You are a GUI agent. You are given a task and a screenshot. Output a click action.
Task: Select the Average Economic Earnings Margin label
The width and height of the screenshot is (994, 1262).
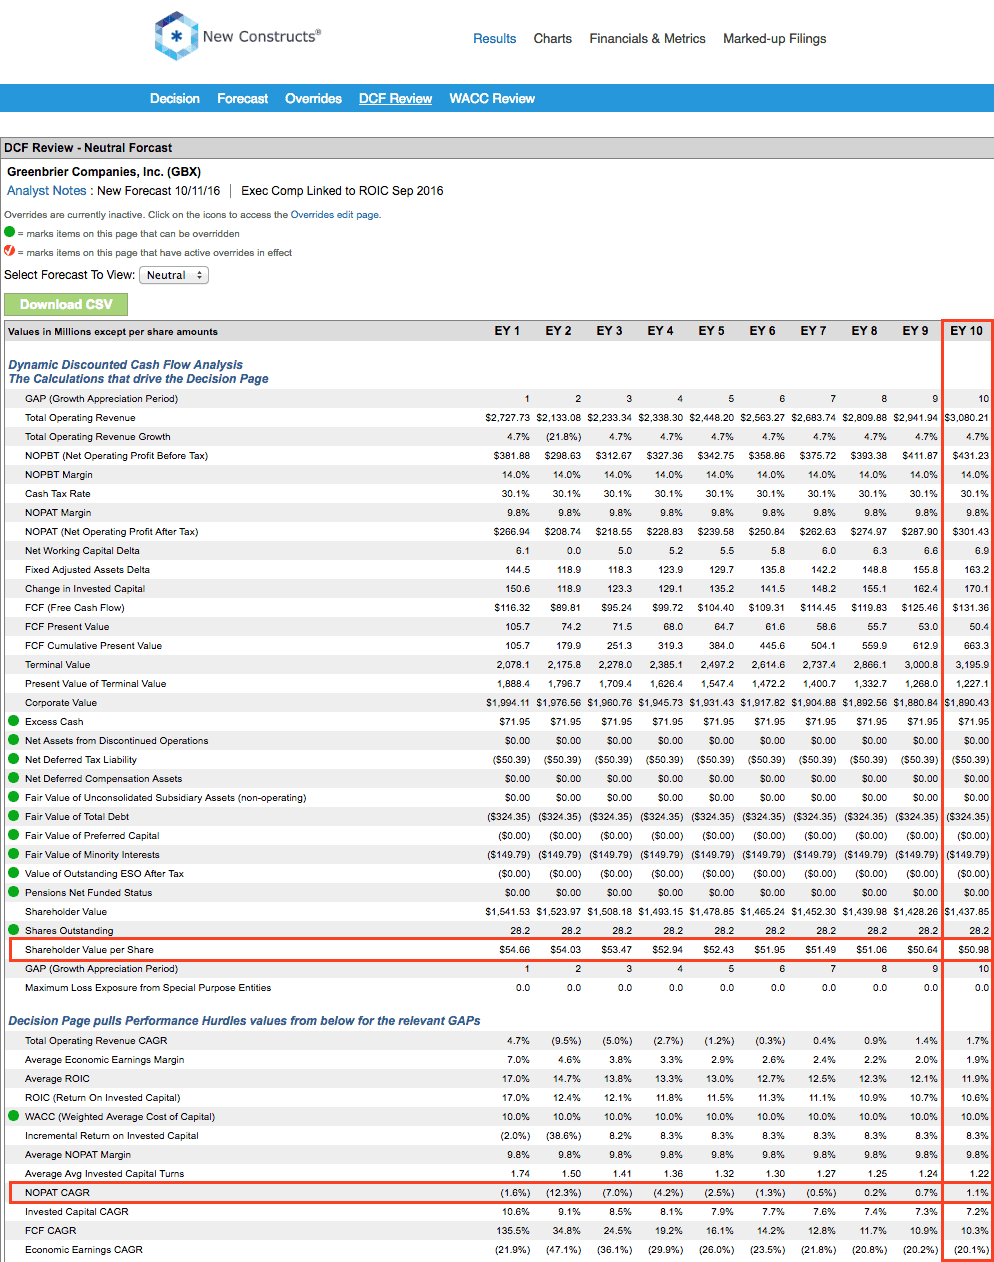tap(105, 1060)
